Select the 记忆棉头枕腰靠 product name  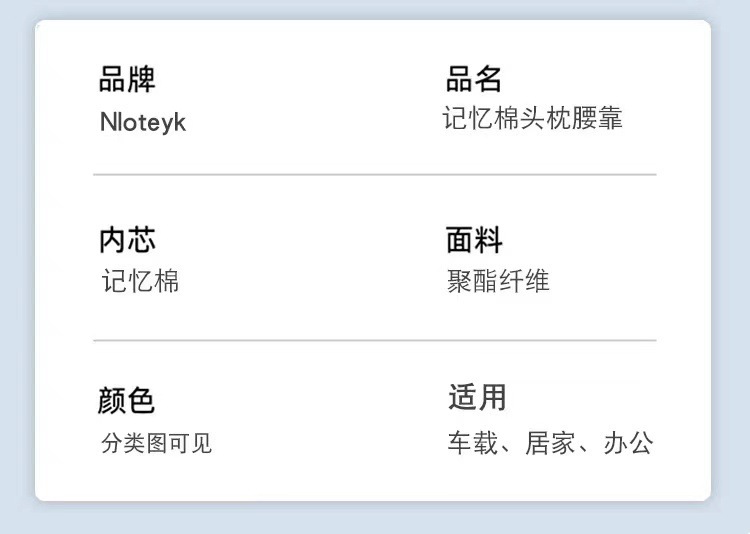(532, 118)
